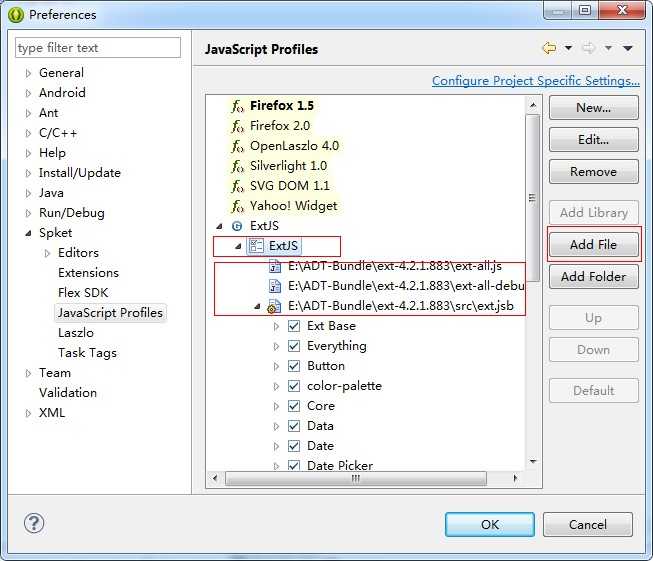Click the scroll right arrow of profiles list
This screenshot has width=653, height=561.
pos(515,479)
